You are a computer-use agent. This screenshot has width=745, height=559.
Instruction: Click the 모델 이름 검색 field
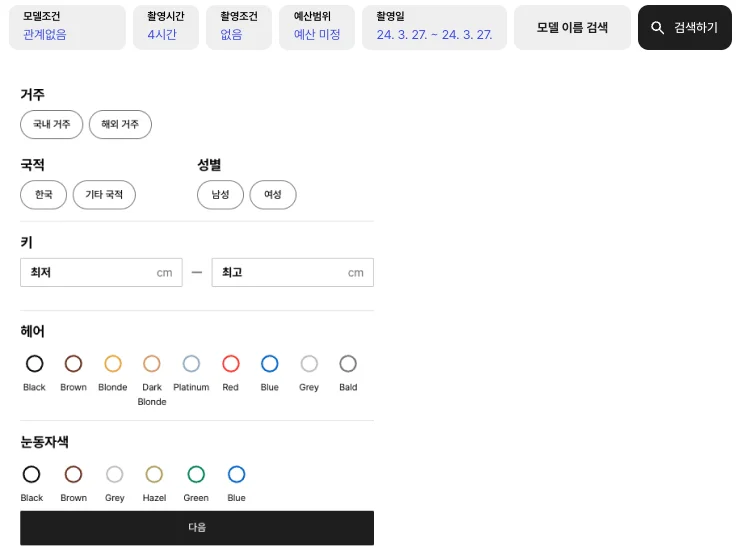pos(572,27)
